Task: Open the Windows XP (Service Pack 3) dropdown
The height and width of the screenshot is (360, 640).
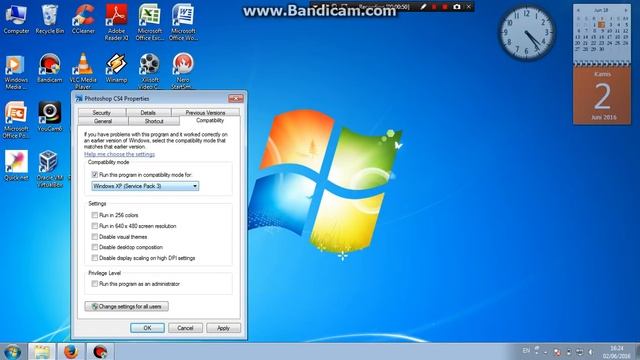Action: click(x=145, y=186)
